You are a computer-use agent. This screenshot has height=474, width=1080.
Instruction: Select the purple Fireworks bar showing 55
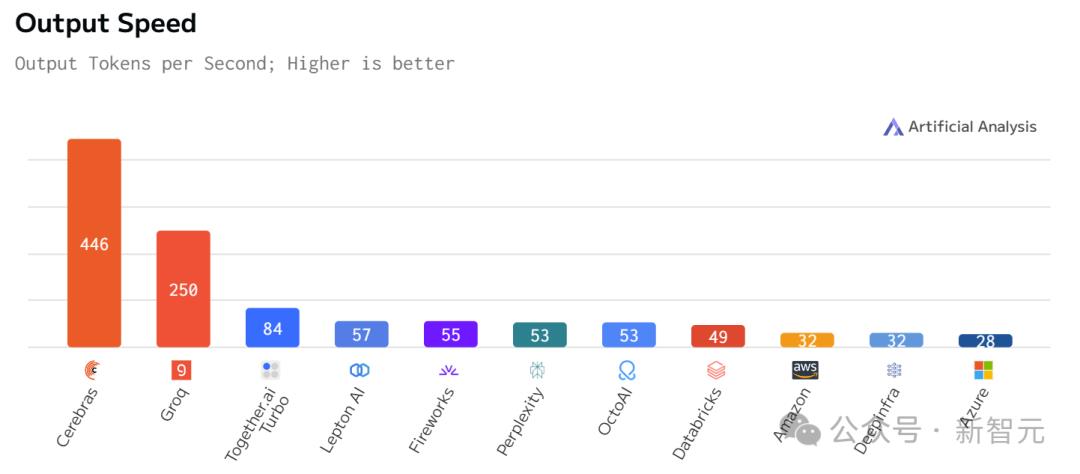pos(450,334)
